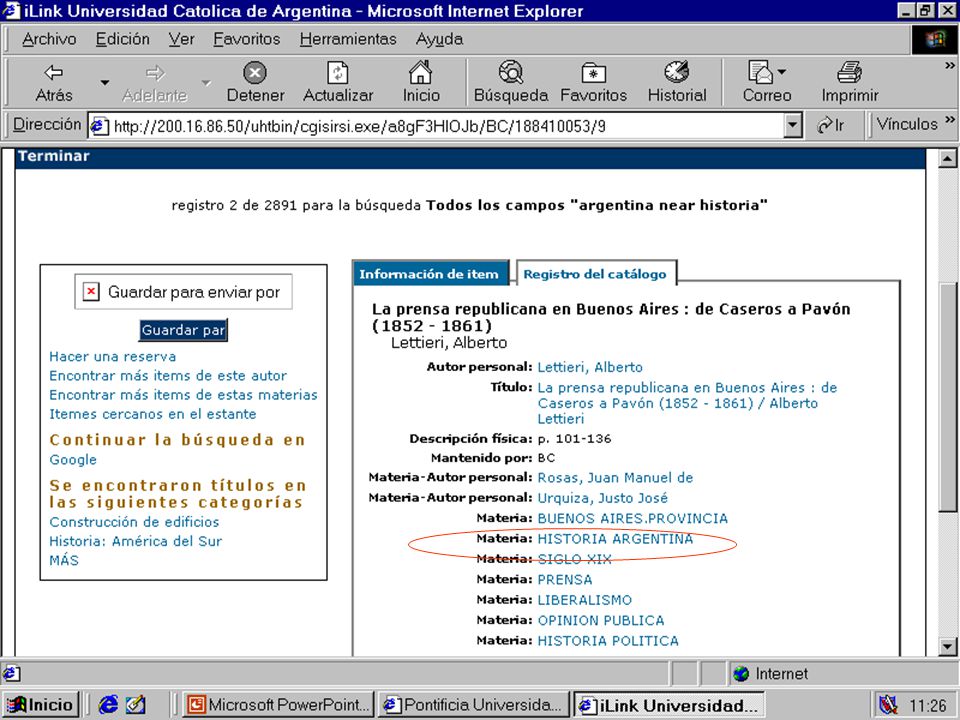Open PRENSA subject link
960x720 pixels.
tap(565, 579)
